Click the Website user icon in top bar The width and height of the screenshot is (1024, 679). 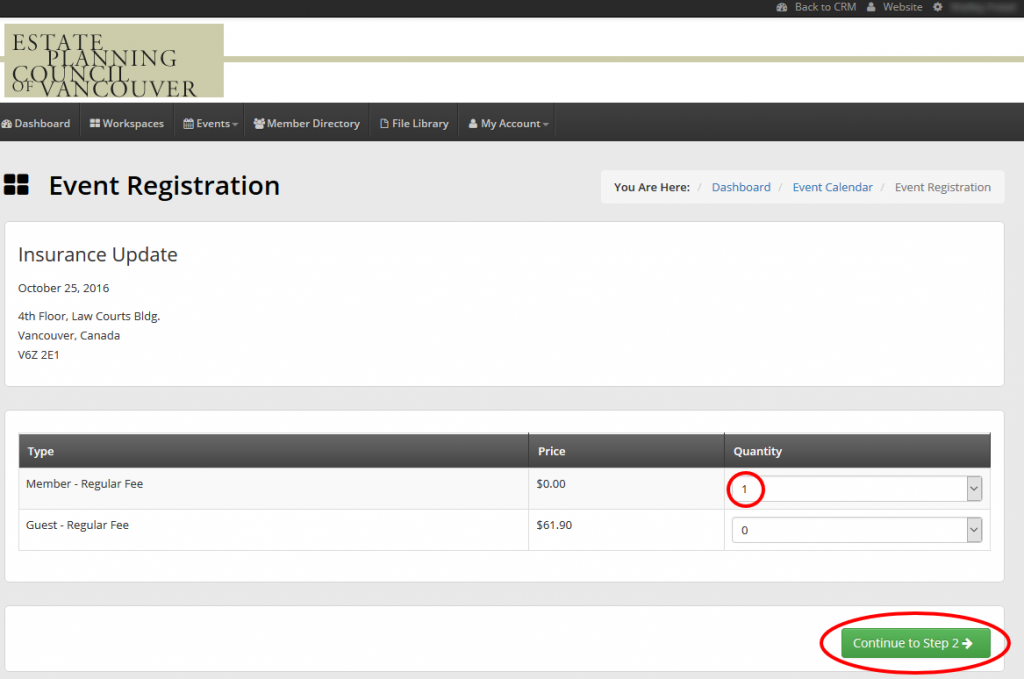(871, 7)
